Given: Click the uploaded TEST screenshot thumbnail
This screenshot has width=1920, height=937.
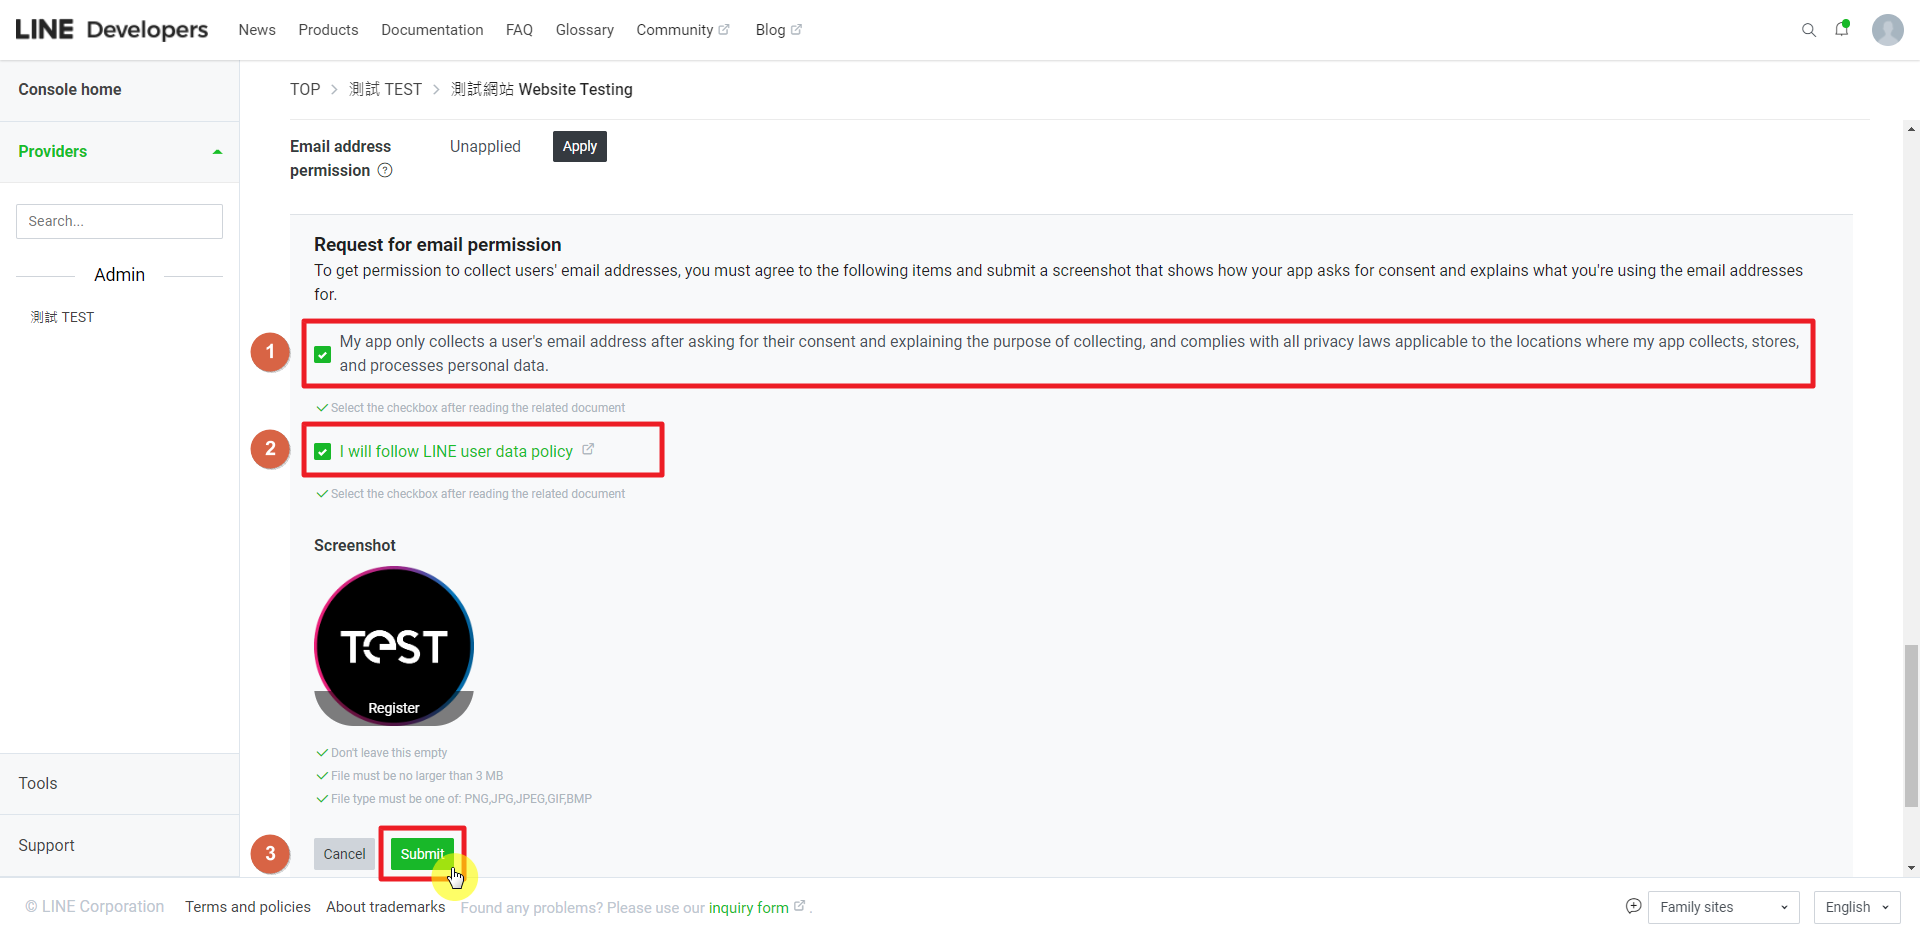Looking at the screenshot, I should pyautogui.click(x=394, y=646).
